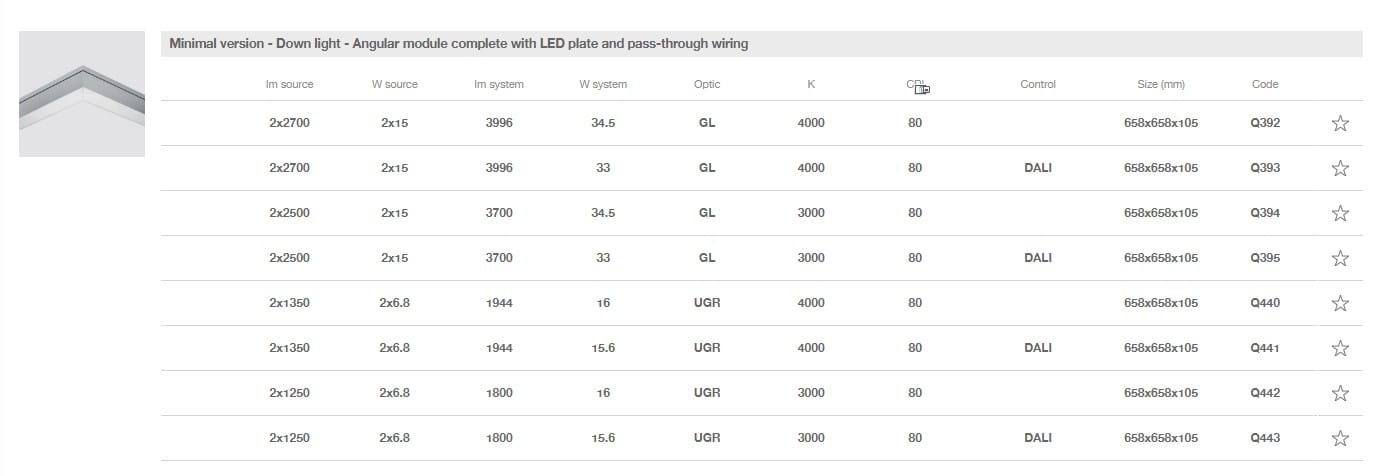The width and height of the screenshot is (1375, 476).
Task: Click the Minimal version Down light heading
Action: coord(459,44)
